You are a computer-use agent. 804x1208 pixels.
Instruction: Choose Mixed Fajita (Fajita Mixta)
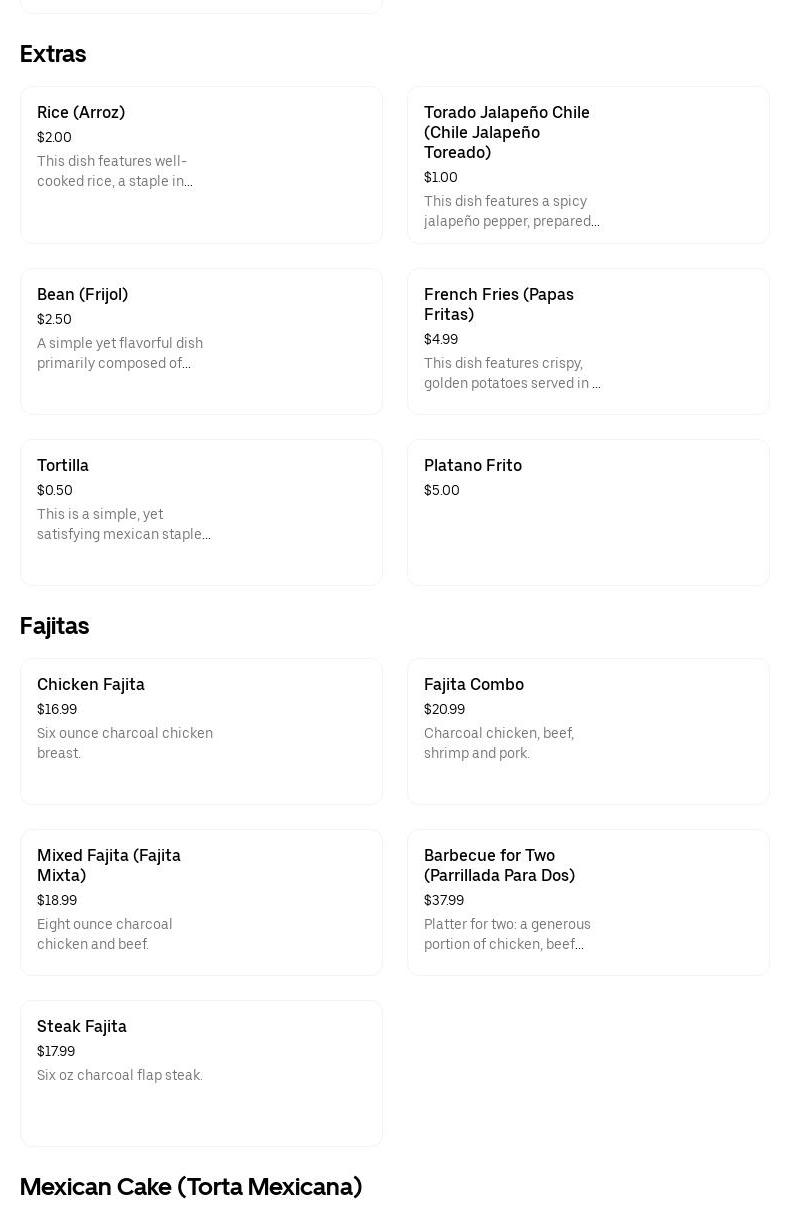(201, 902)
